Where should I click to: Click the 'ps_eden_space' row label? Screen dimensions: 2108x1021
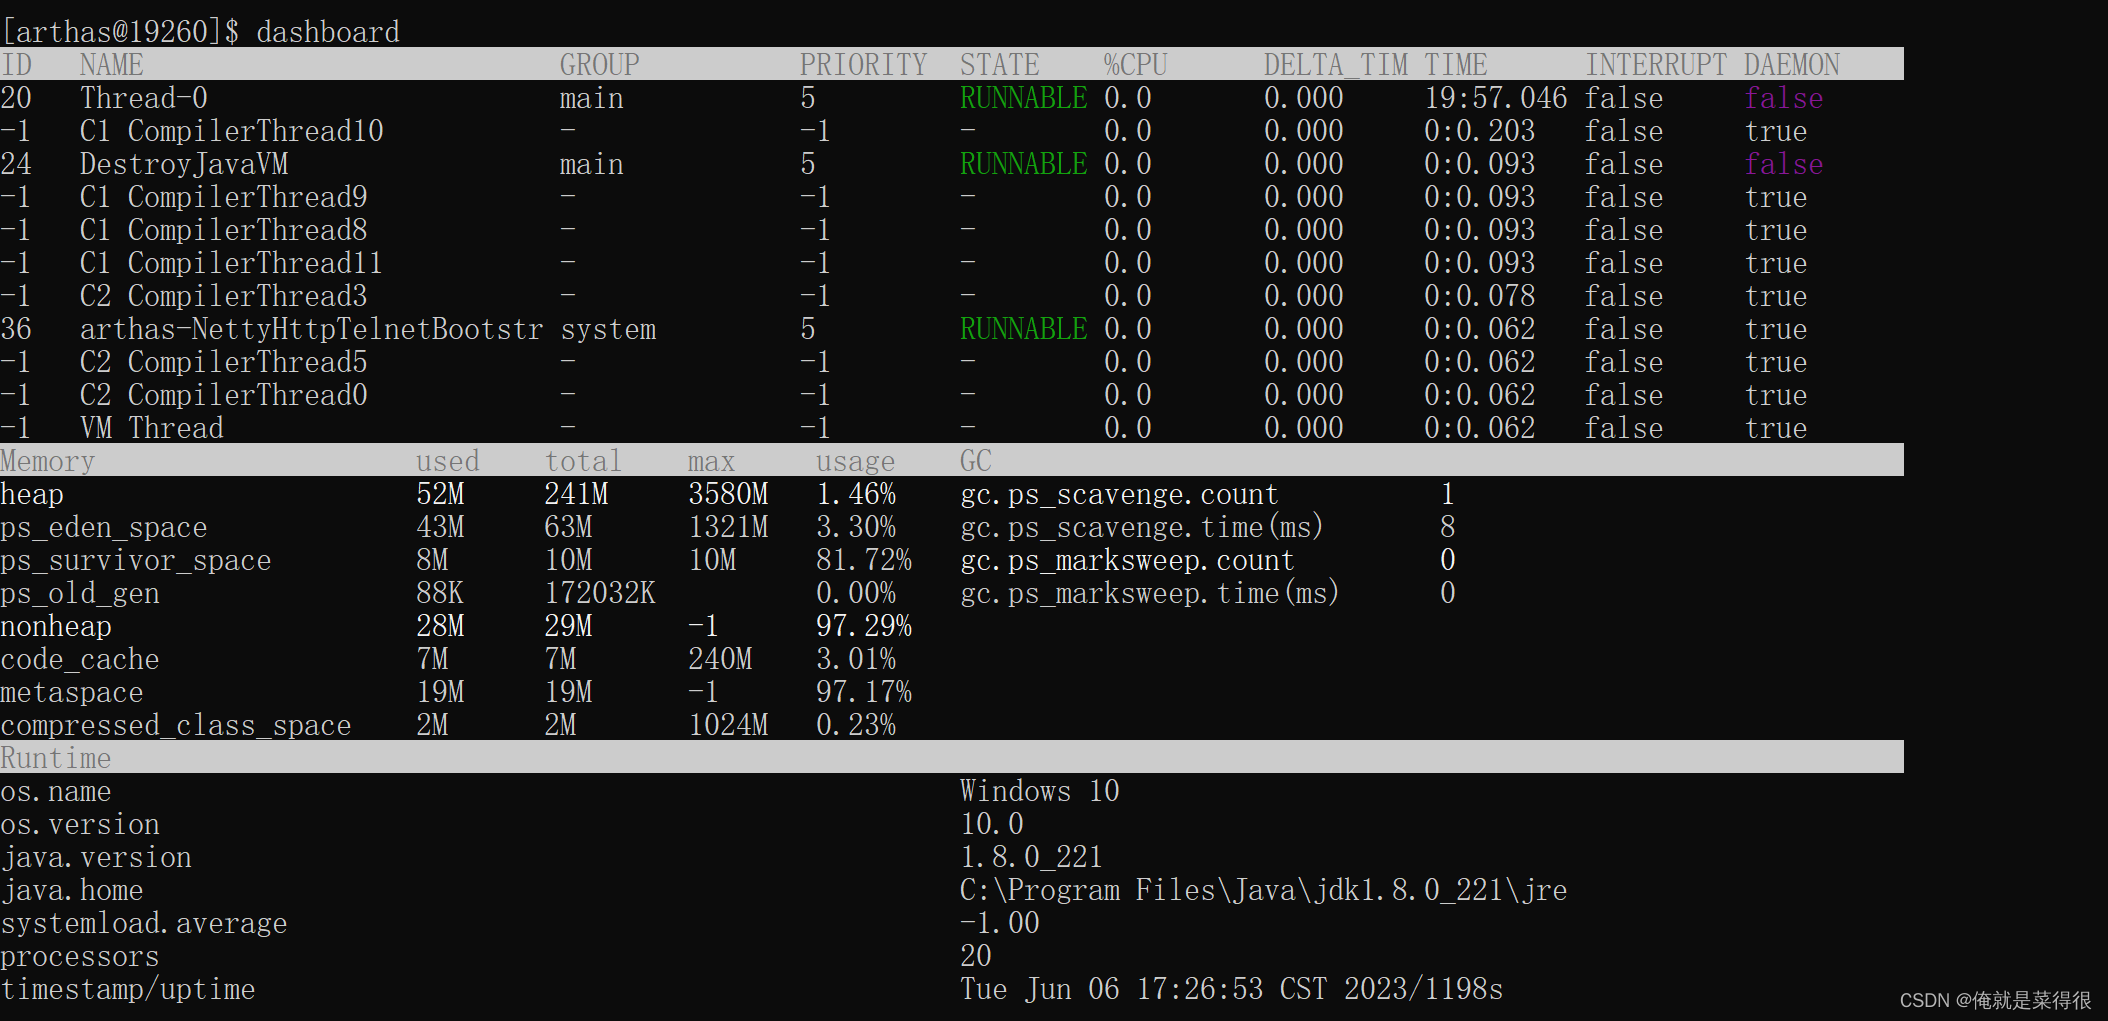pyautogui.click(x=104, y=527)
